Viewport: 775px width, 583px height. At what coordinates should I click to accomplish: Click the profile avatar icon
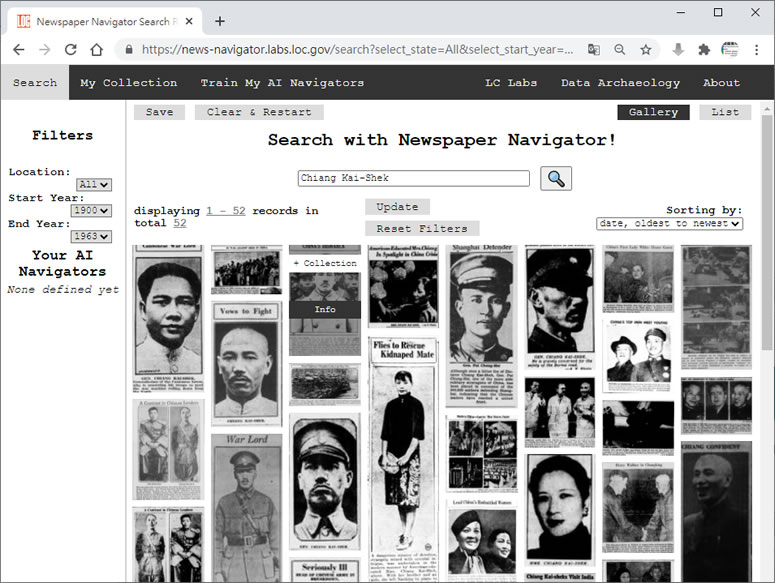click(x=730, y=49)
